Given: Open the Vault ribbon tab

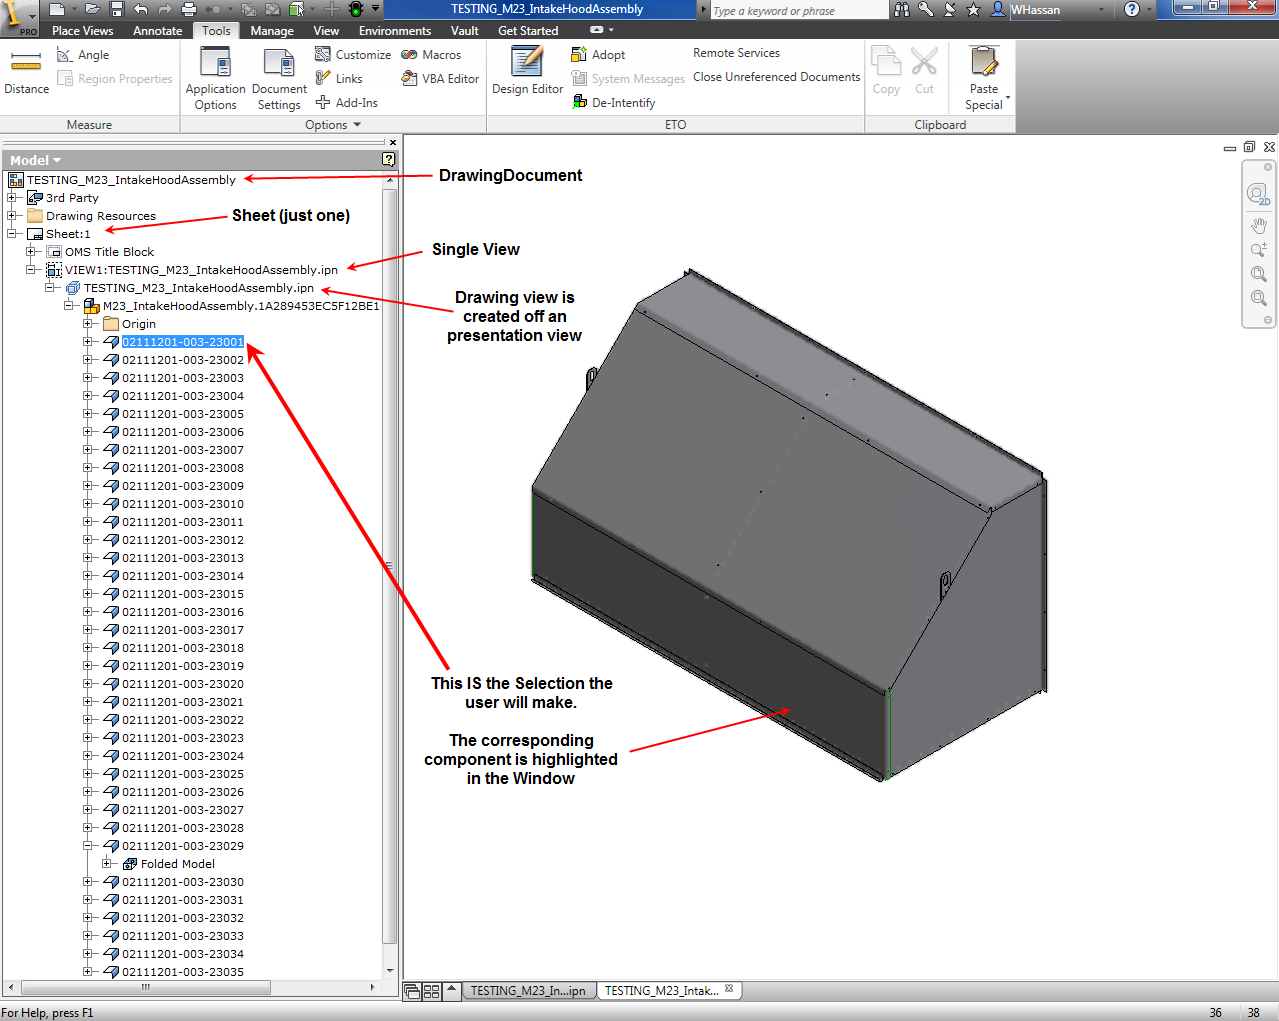Looking at the screenshot, I should [x=465, y=31].
